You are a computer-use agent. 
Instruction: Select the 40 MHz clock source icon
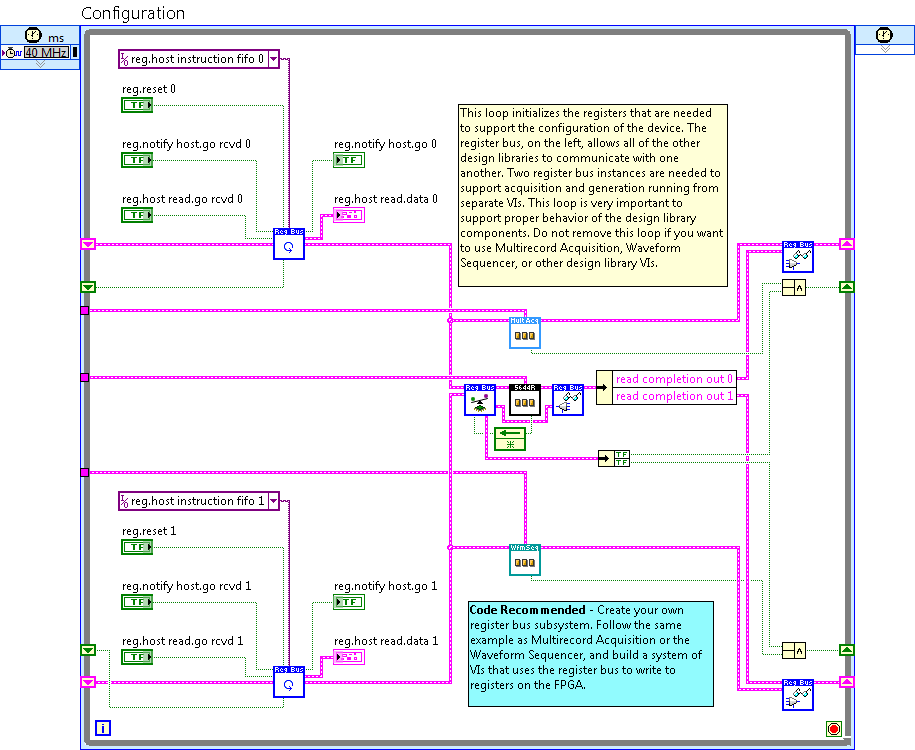(46, 52)
